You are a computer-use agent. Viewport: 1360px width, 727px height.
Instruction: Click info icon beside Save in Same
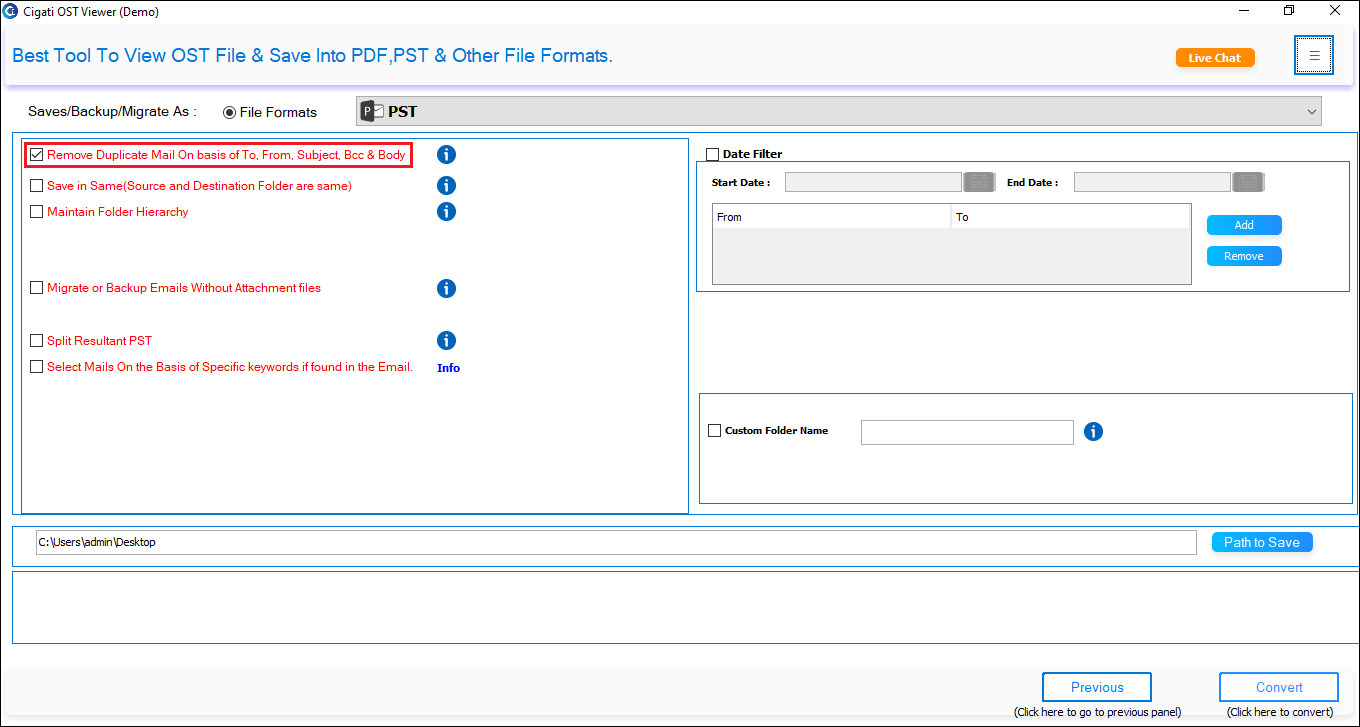(x=447, y=185)
